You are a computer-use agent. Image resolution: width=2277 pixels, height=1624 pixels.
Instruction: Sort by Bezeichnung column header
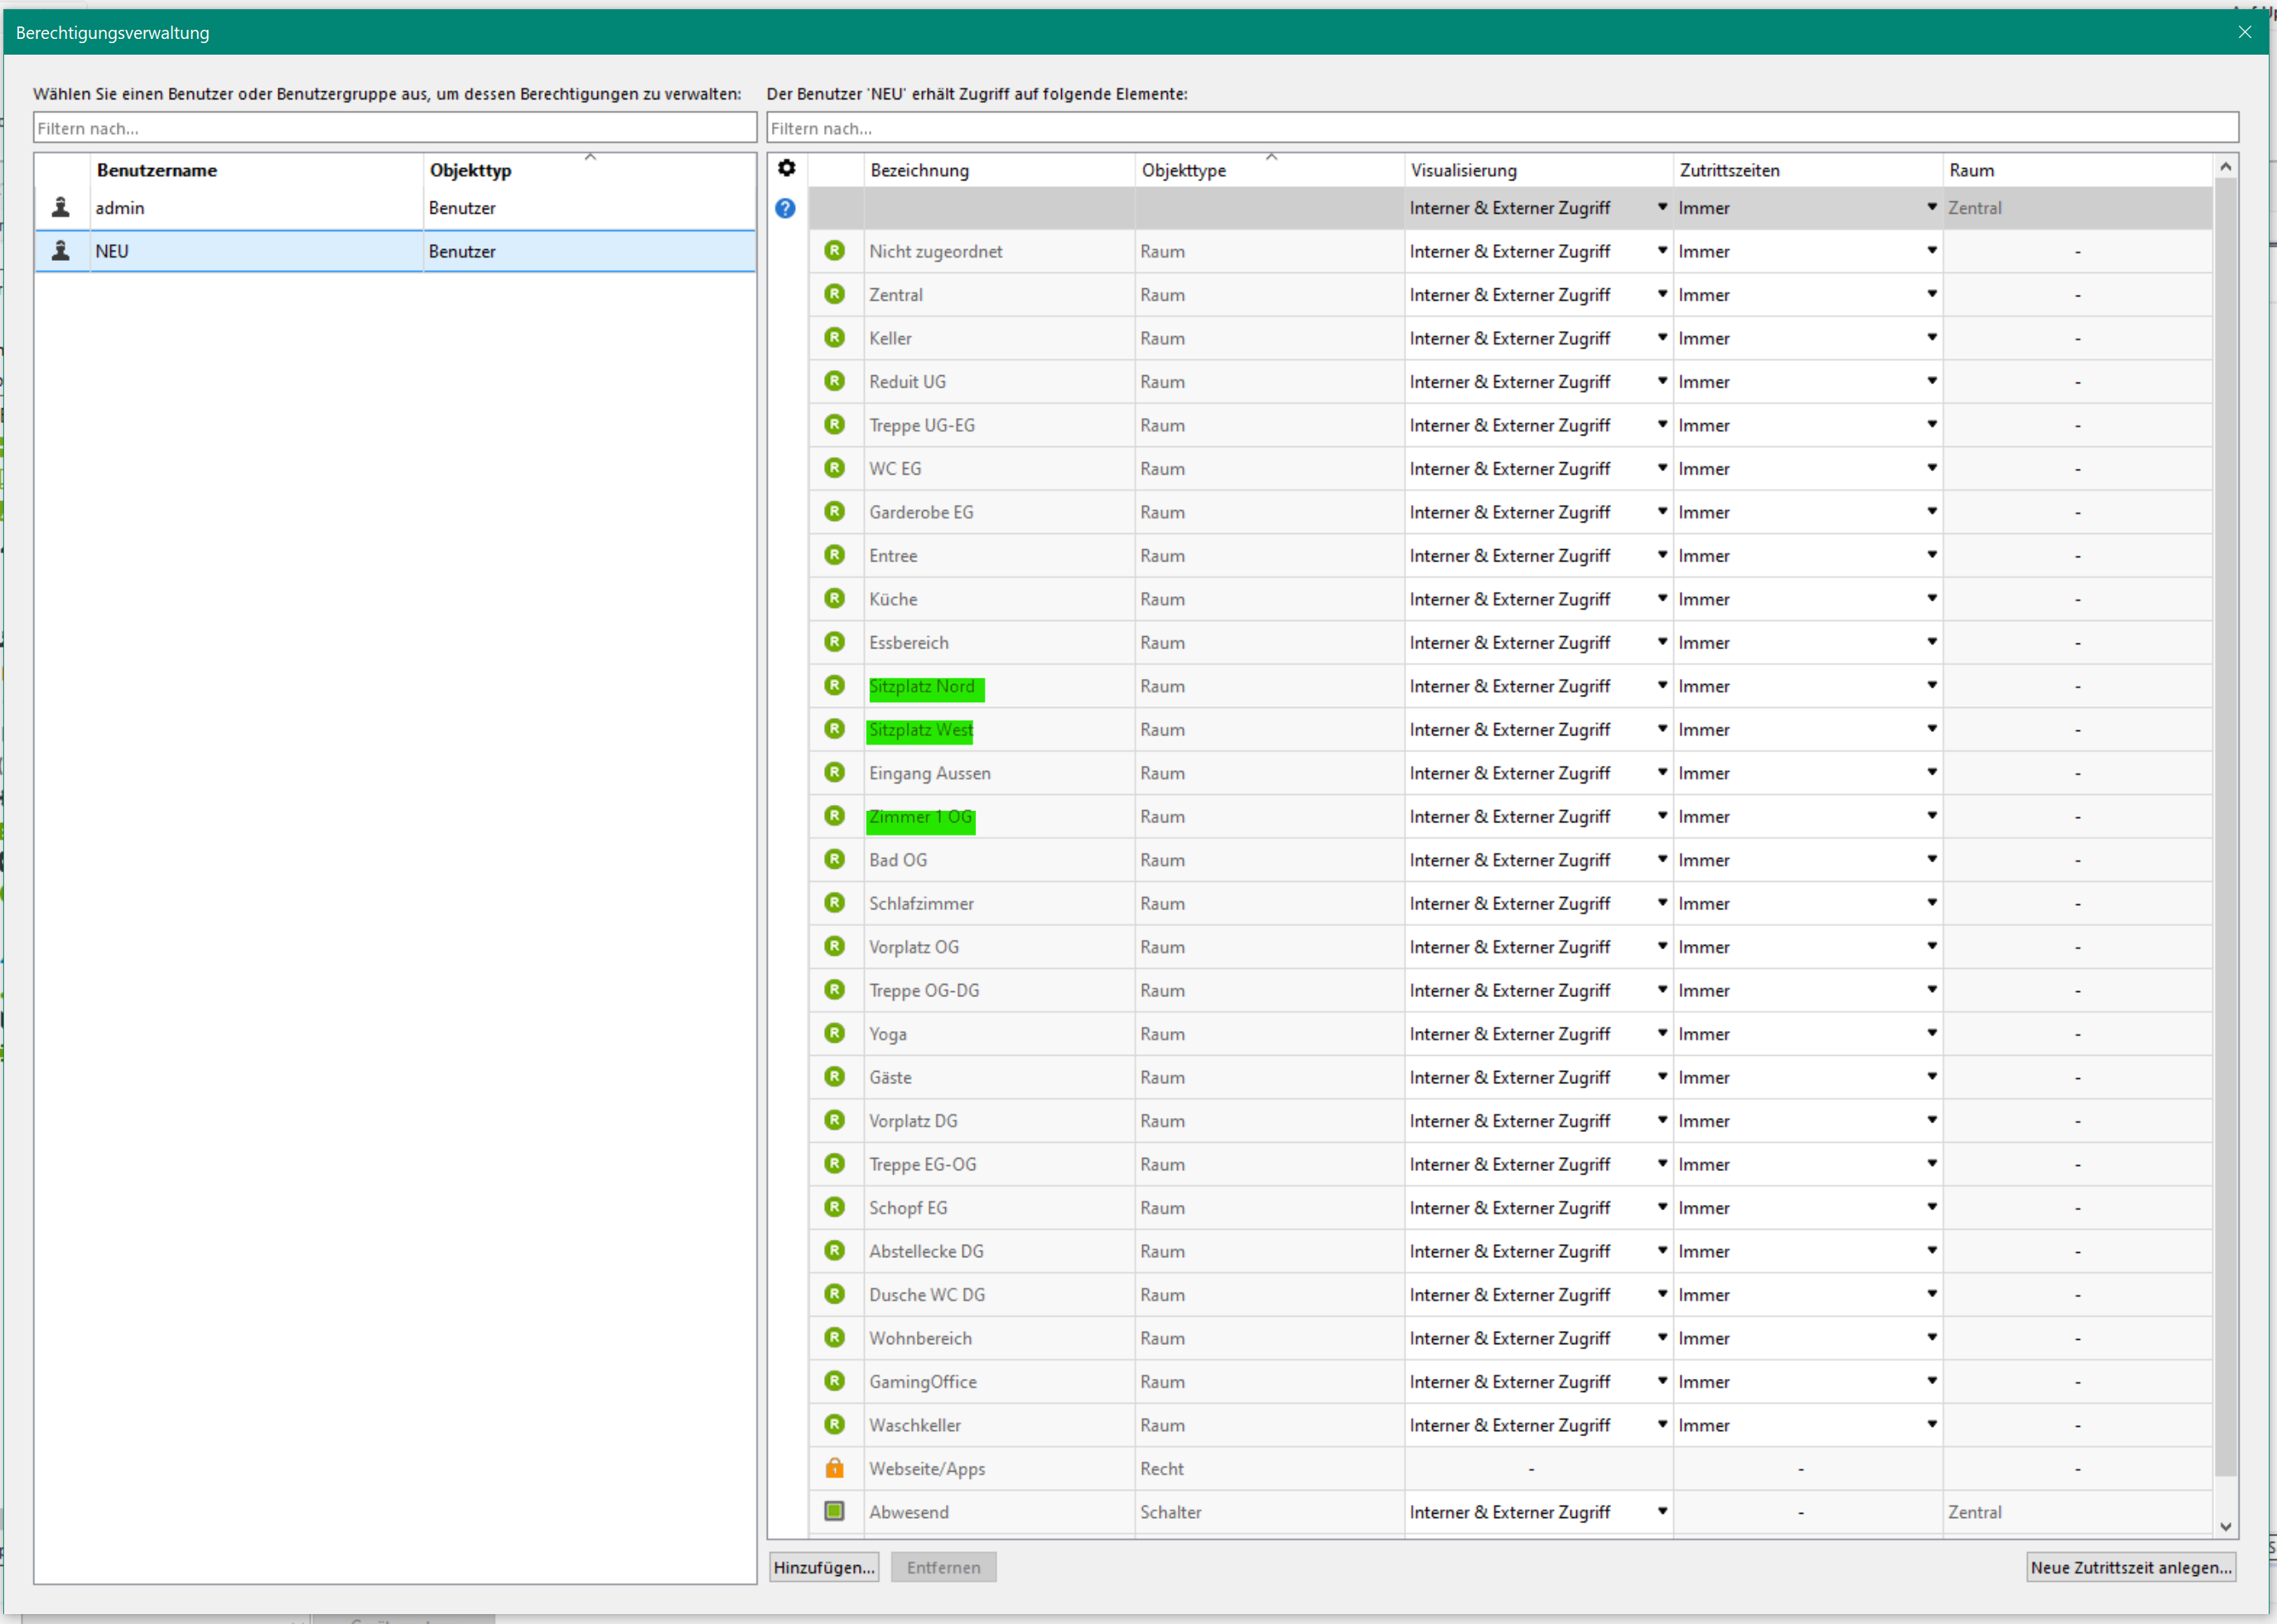[919, 170]
